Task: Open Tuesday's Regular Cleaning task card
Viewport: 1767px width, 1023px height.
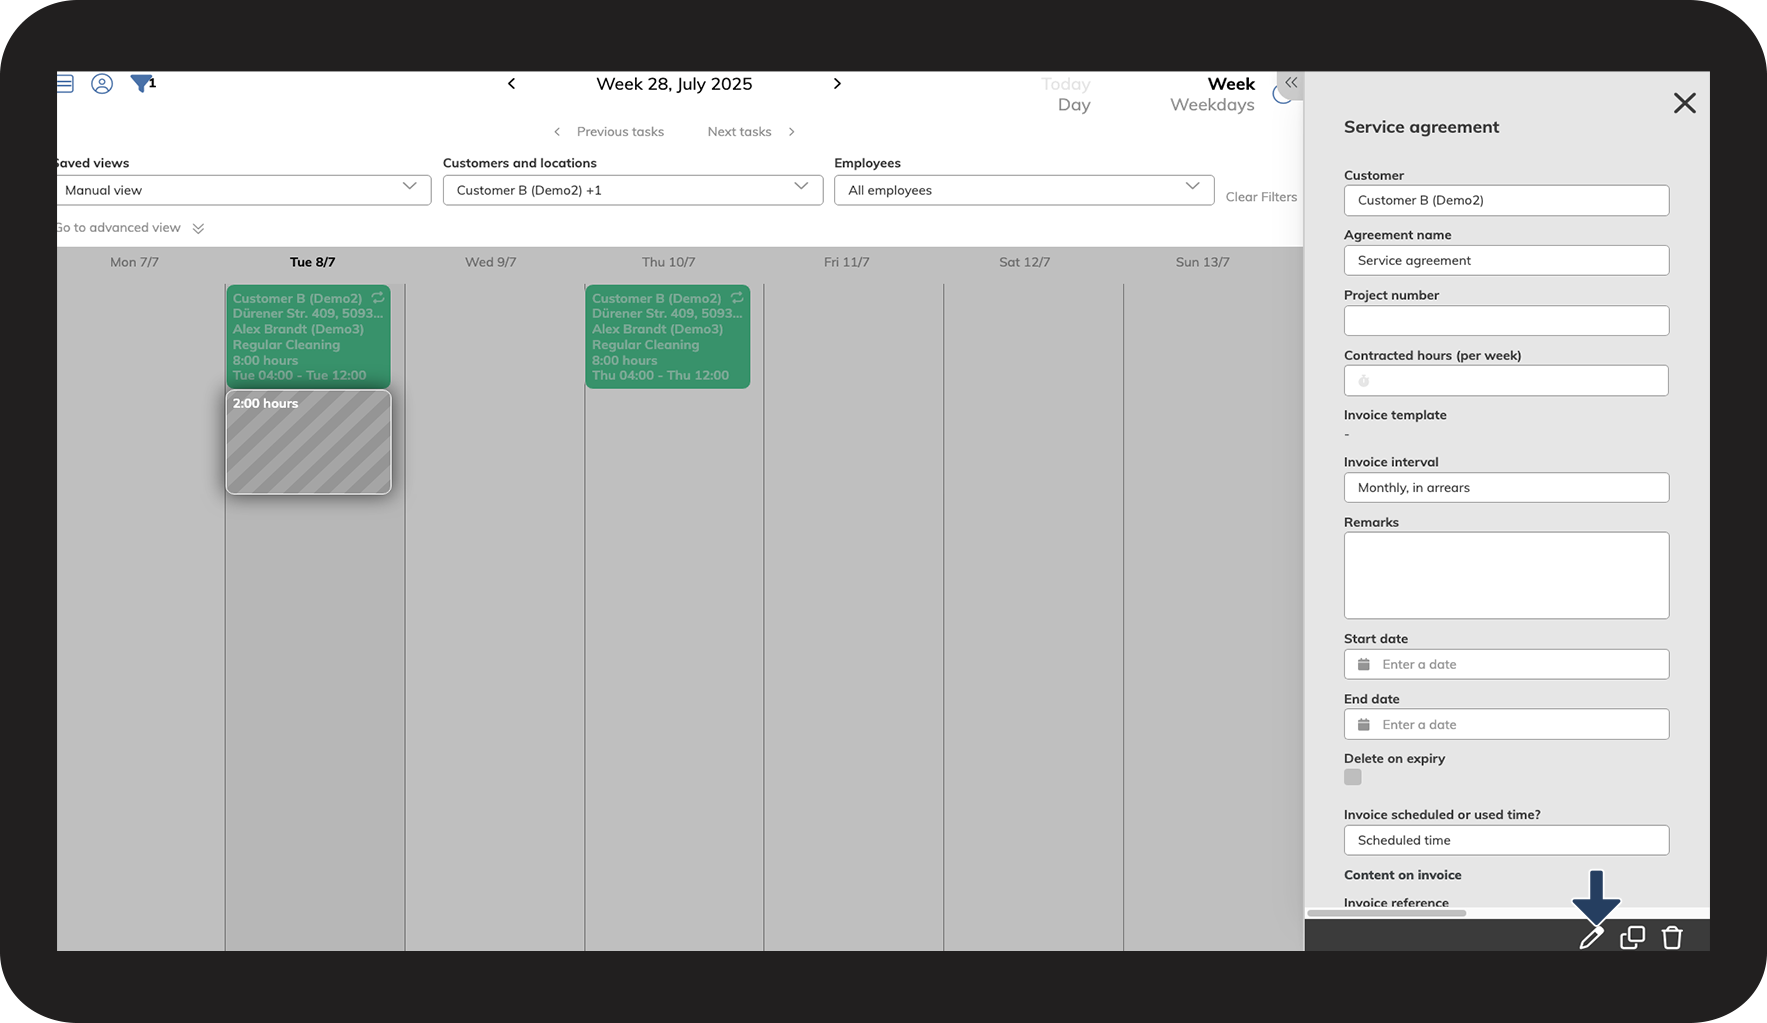Action: [x=308, y=337]
